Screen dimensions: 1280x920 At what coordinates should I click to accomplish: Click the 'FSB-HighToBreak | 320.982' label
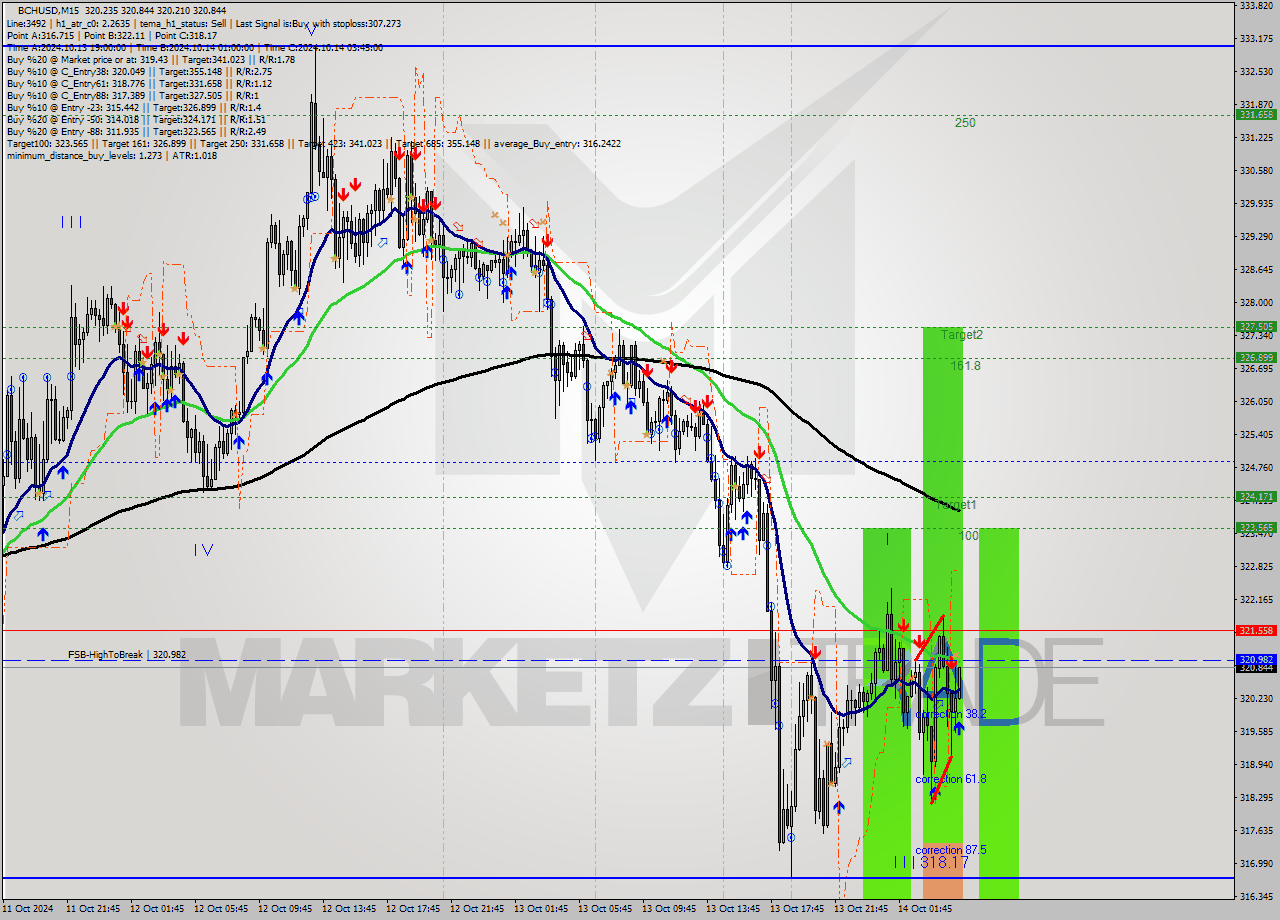point(127,654)
